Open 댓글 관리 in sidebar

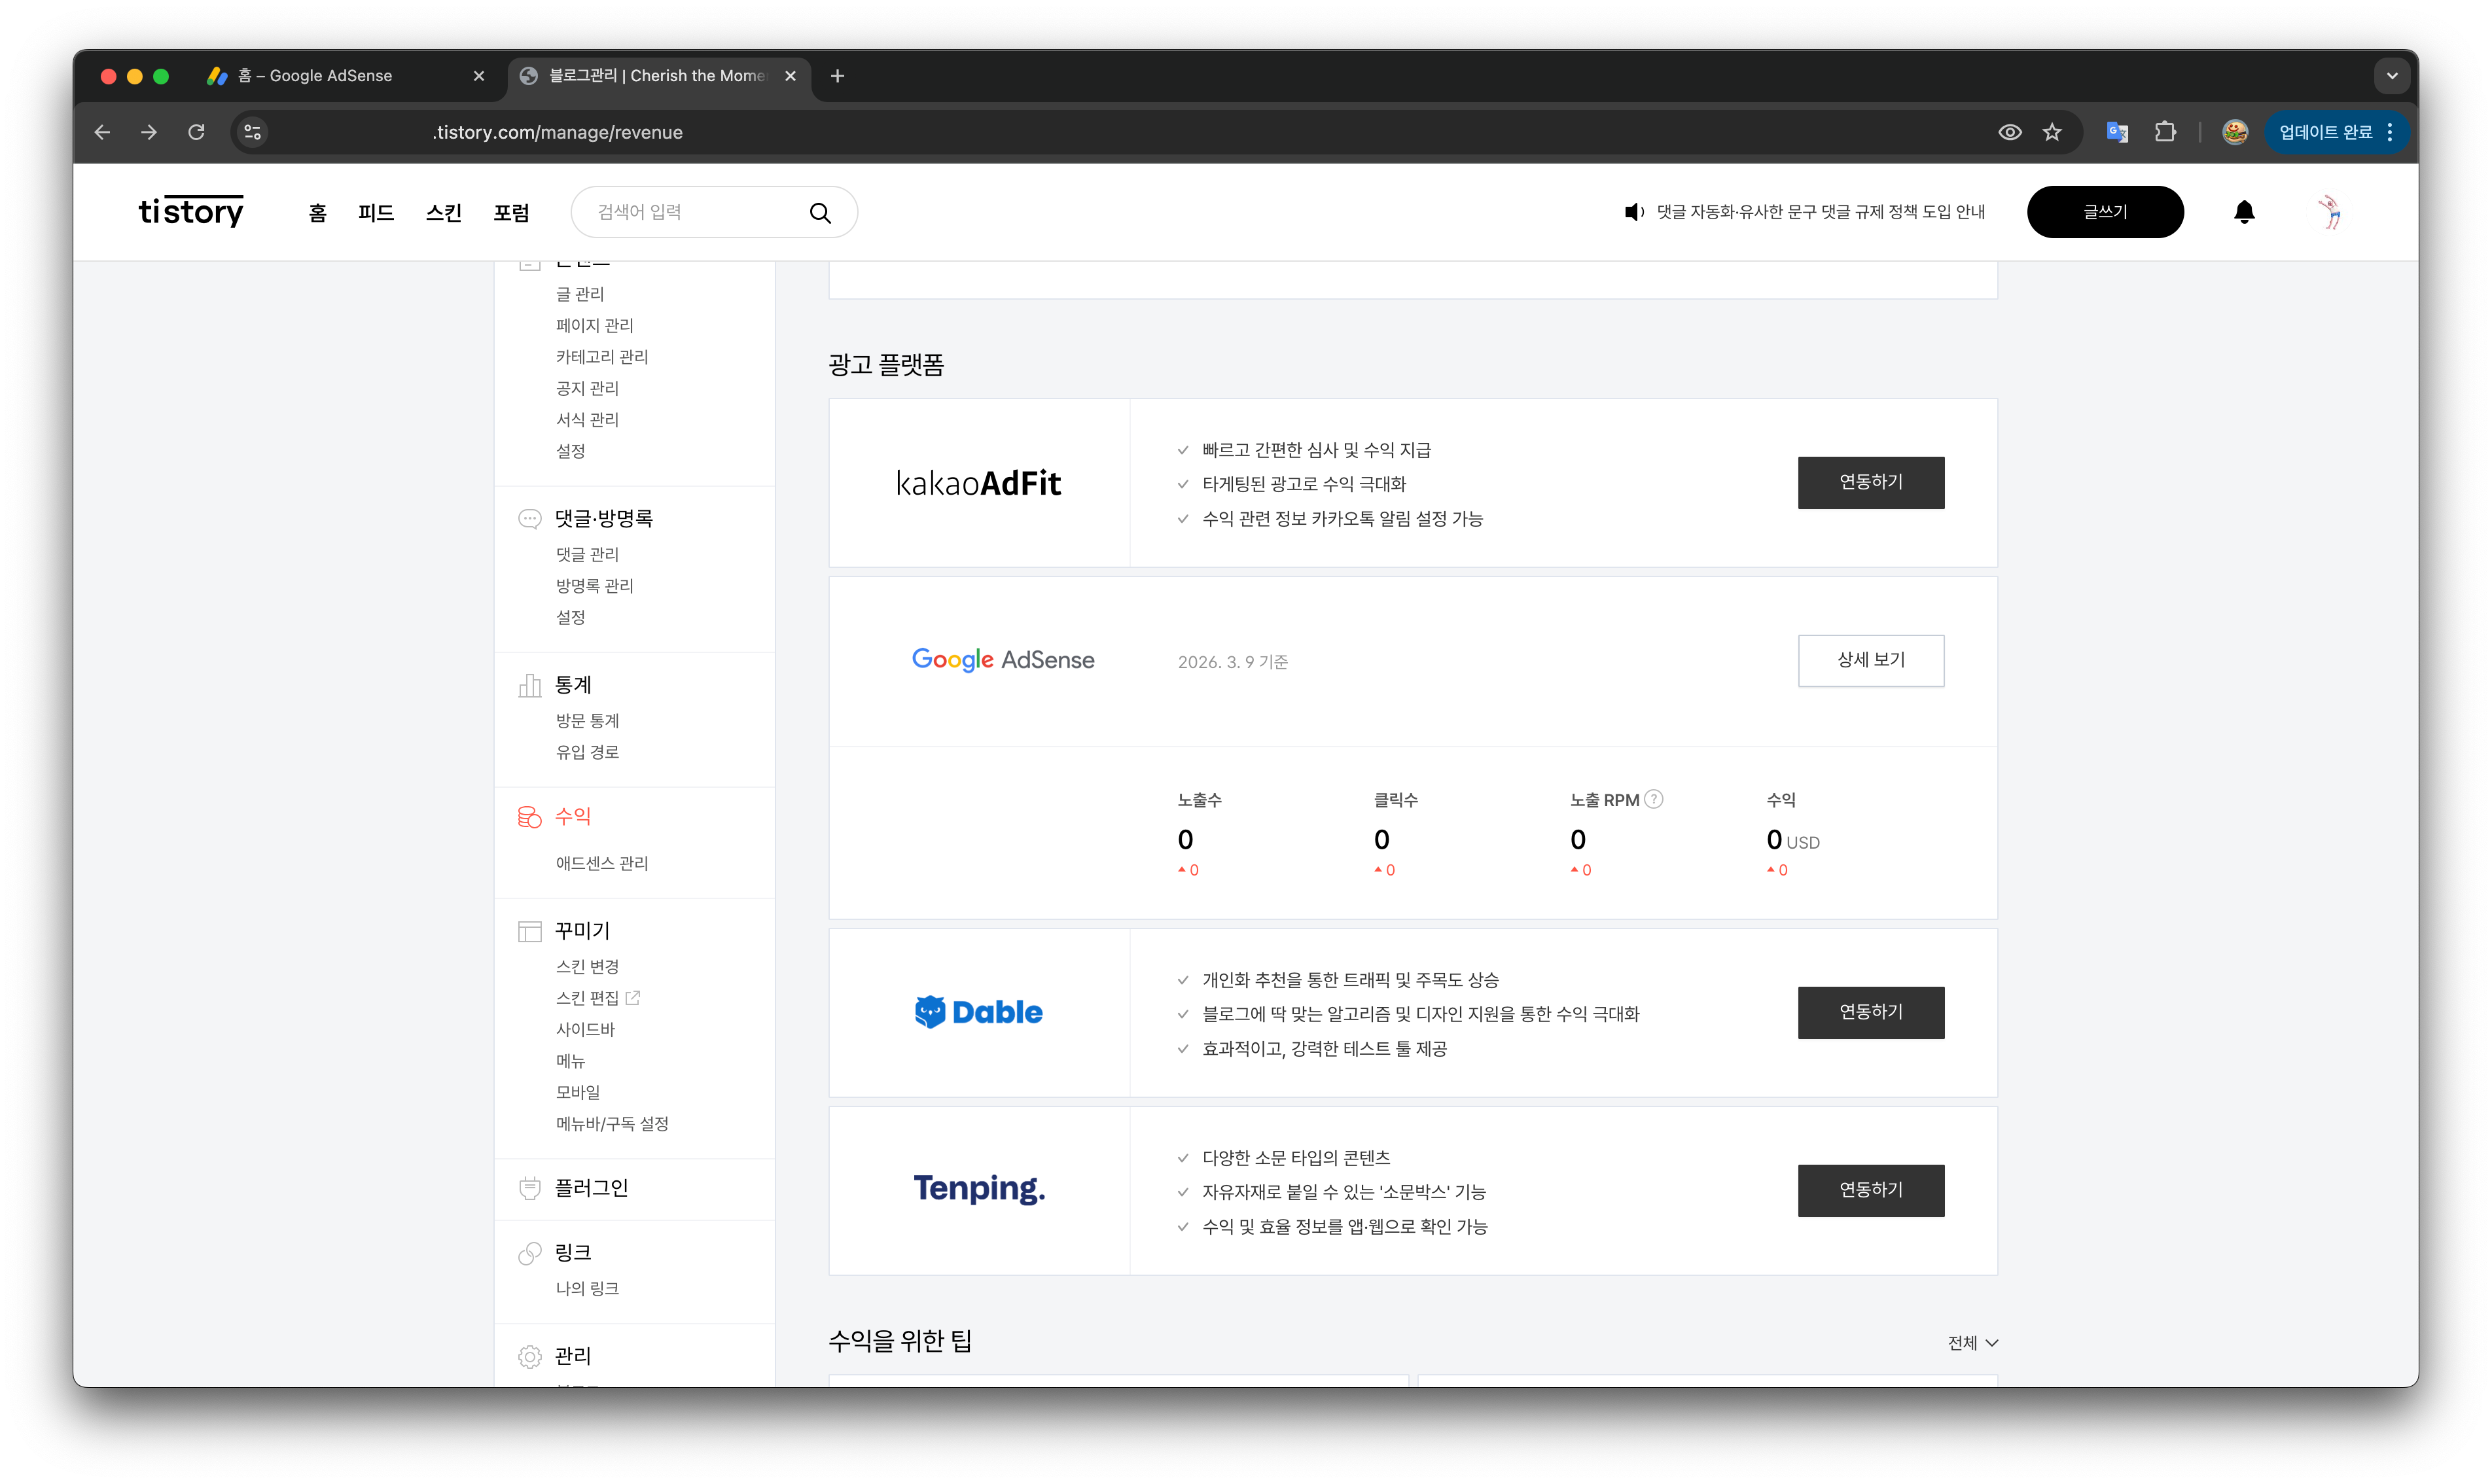(587, 554)
